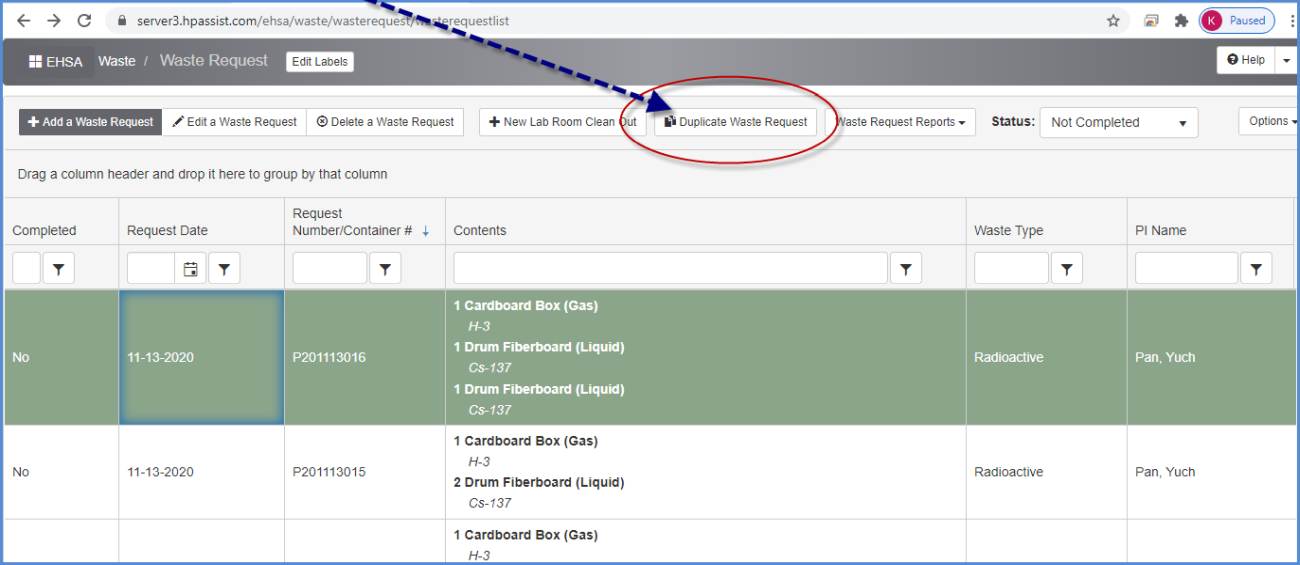Viewport: 1300px width, 565px height.
Task: Click the filter icon for Request Number column
Action: (x=385, y=268)
